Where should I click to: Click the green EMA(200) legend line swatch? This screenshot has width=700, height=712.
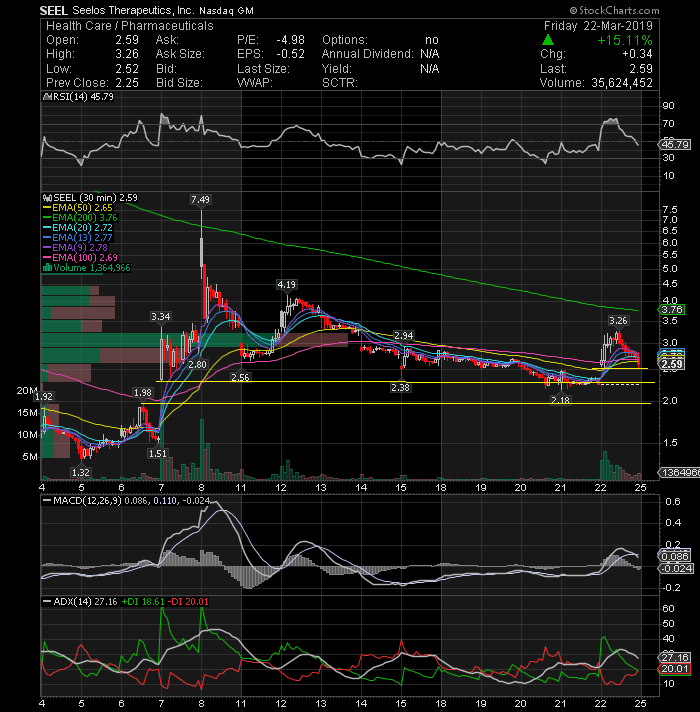47,218
